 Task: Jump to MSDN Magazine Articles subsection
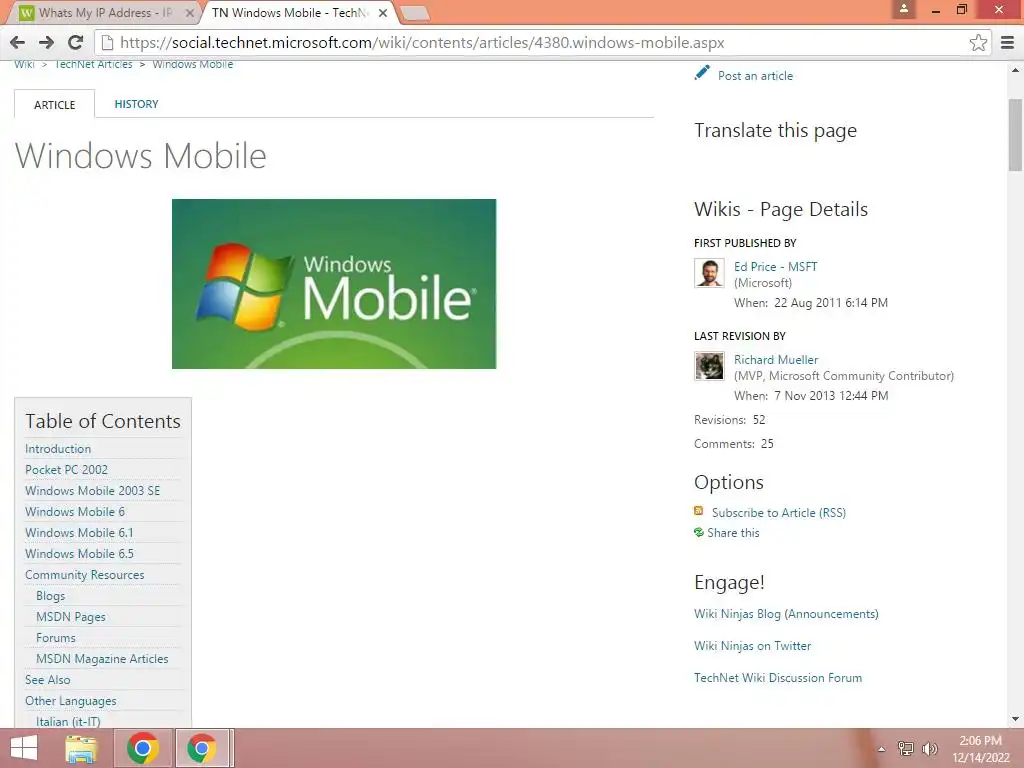point(102,659)
